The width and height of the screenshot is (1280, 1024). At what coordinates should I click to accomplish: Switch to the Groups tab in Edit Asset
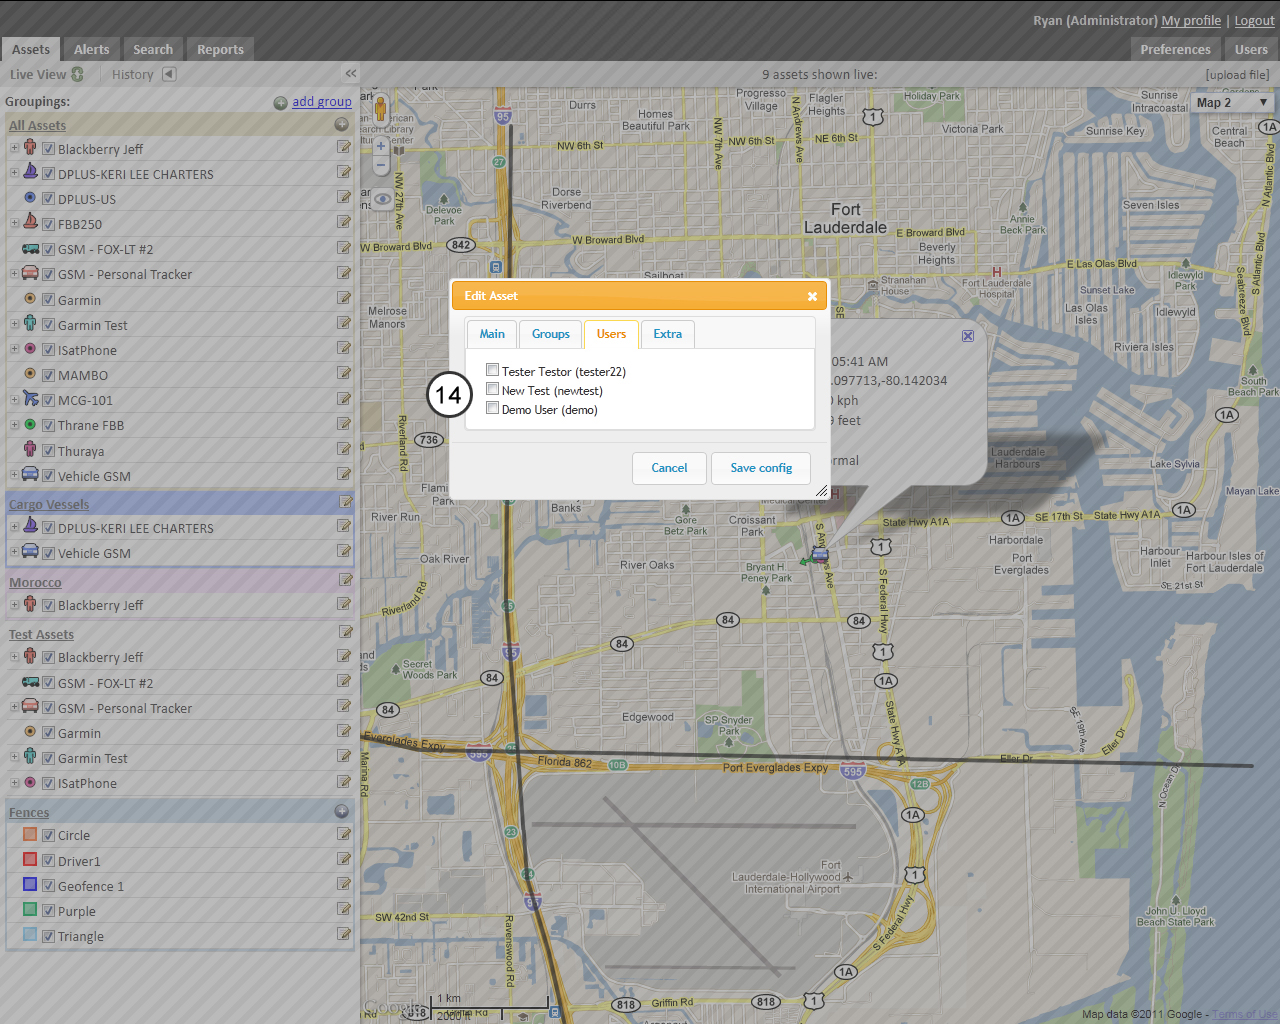click(x=550, y=334)
